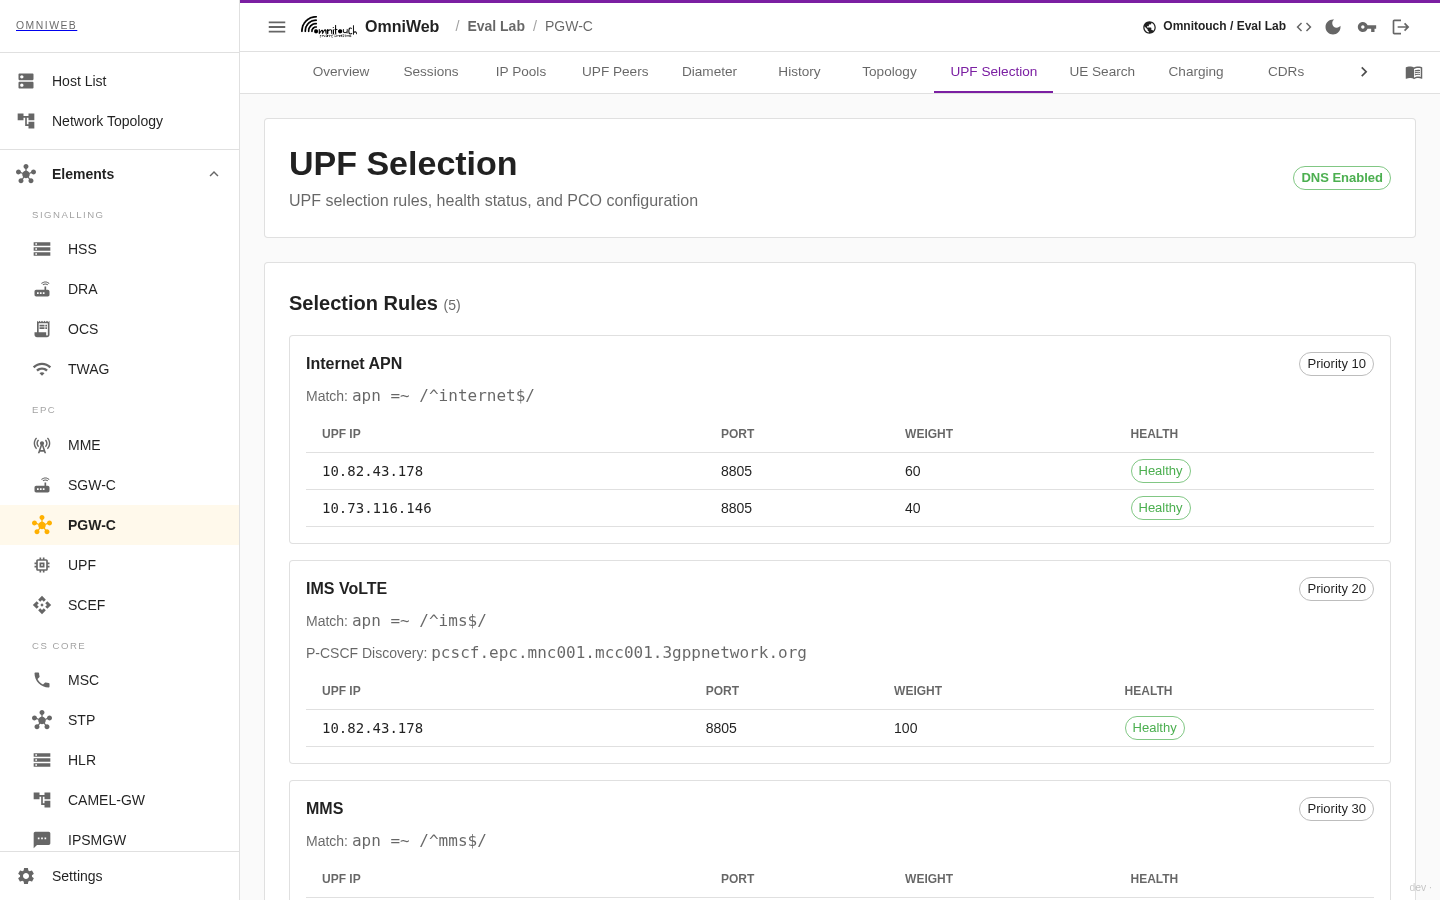Click the CAMEL-GW icon
This screenshot has height=900, width=1440.
point(42,800)
